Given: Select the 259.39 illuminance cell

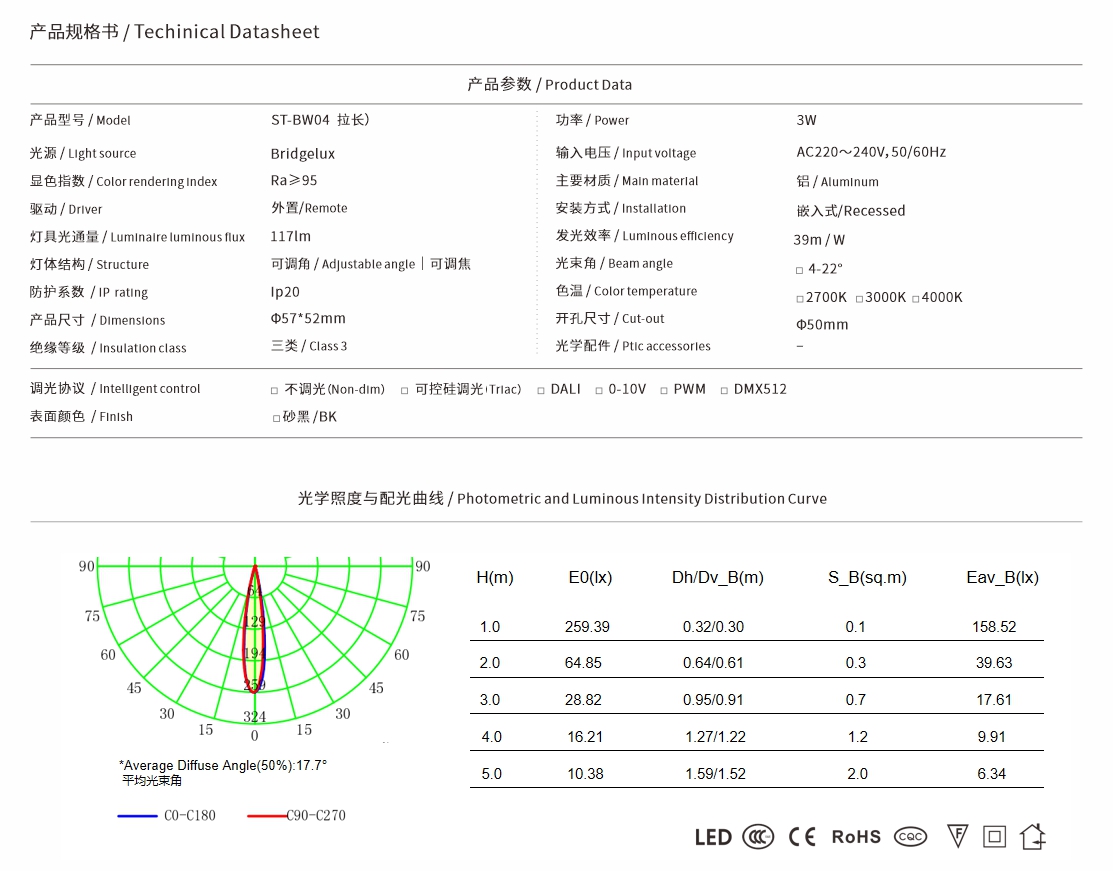Looking at the screenshot, I should pos(587,627).
